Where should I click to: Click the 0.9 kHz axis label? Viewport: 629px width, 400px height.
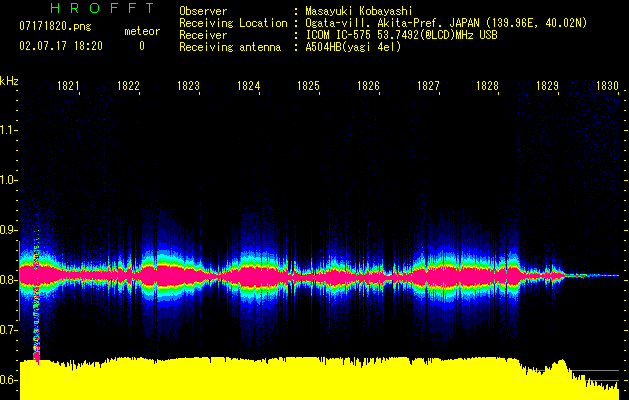pyautogui.click(x=8, y=230)
